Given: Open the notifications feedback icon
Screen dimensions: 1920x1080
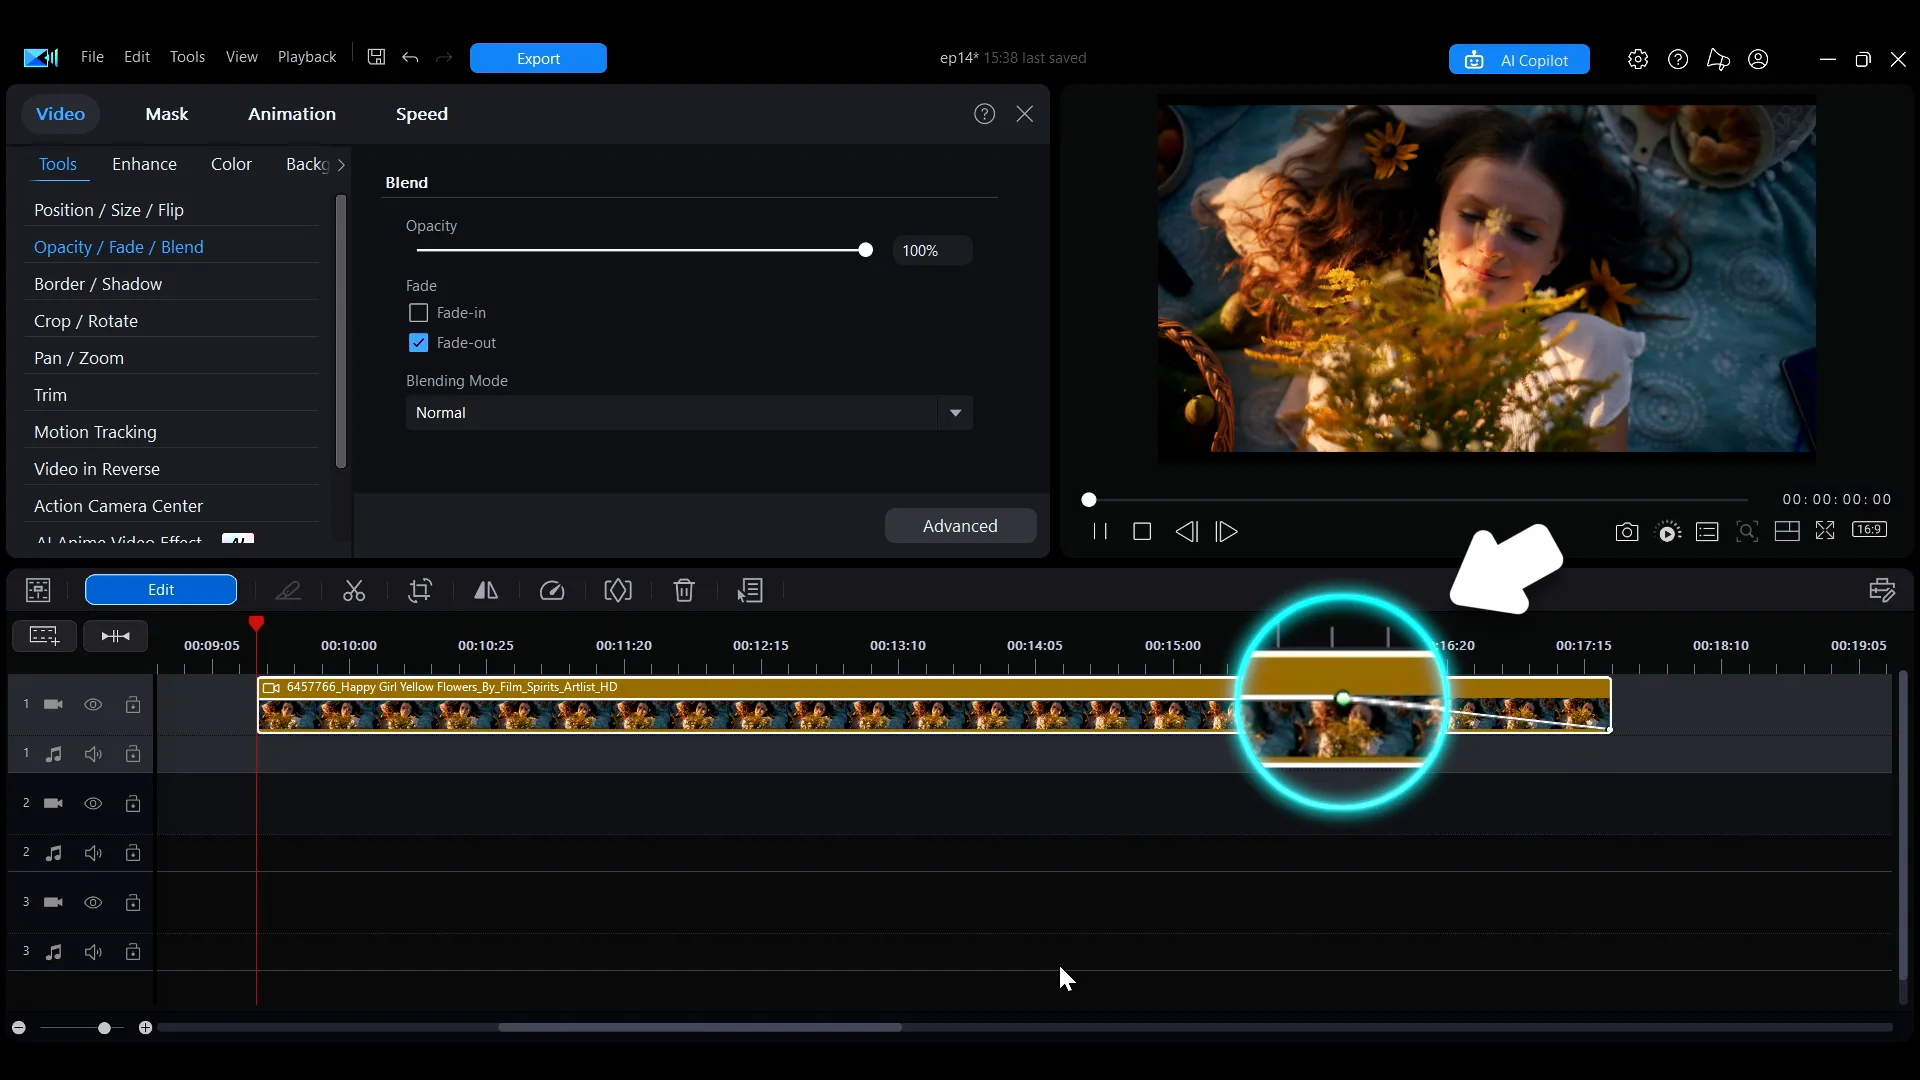Looking at the screenshot, I should (x=1718, y=59).
